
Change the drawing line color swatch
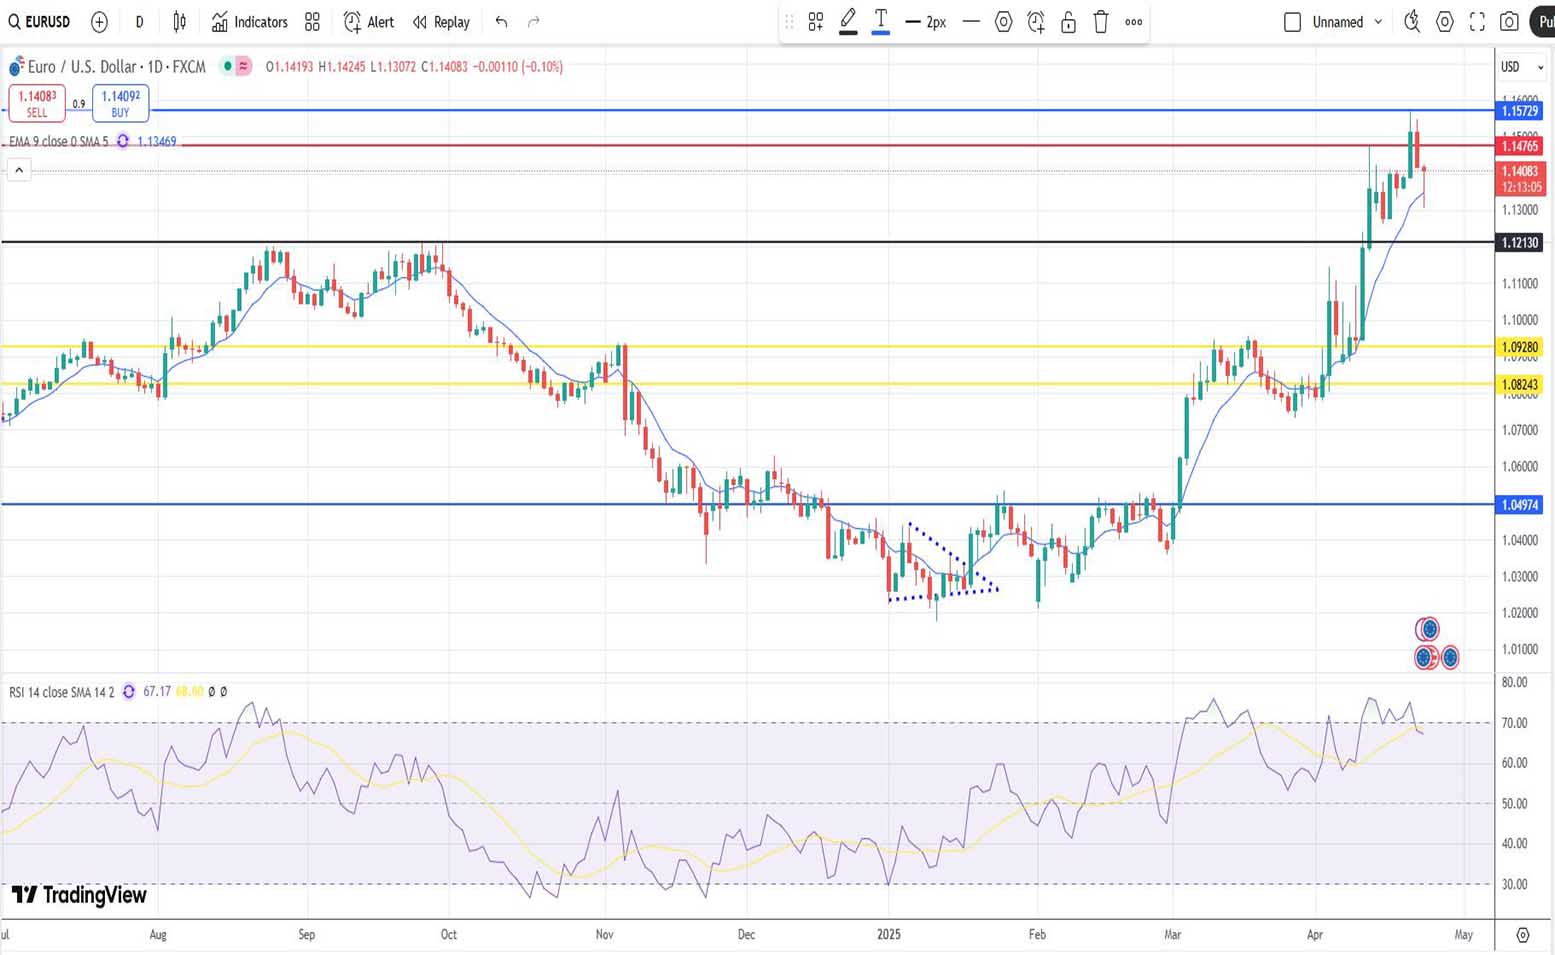(848, 22)
